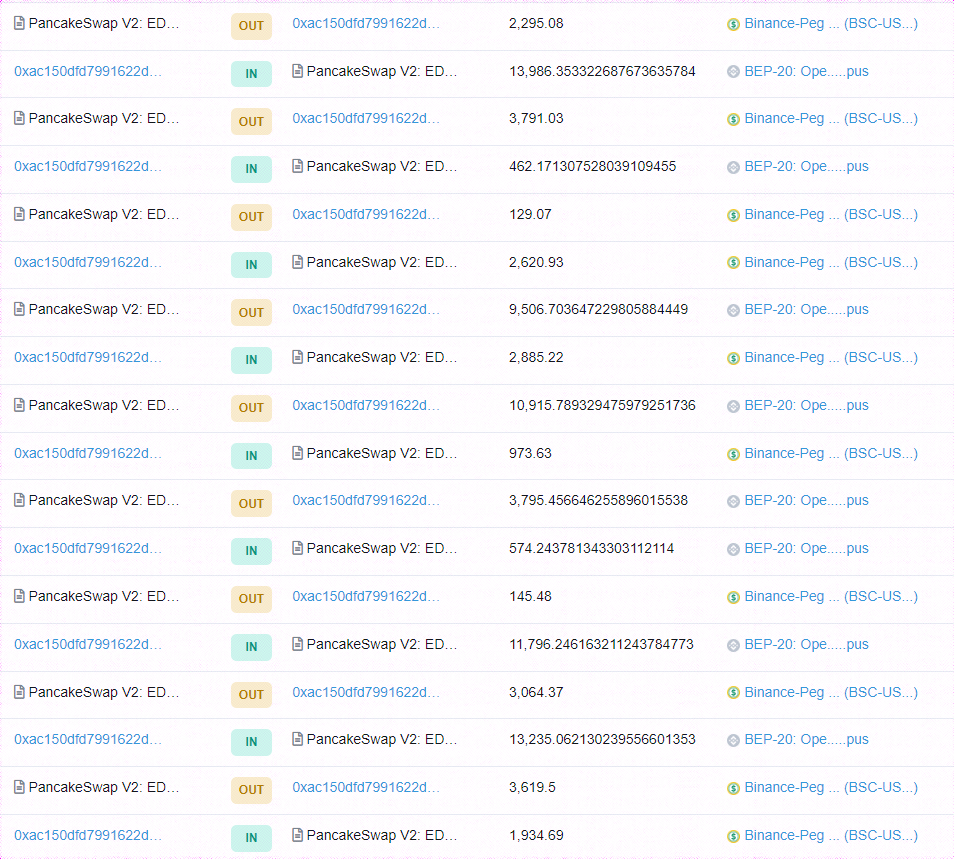Click the contract document icon in the 574.24 row
Image resolution: width=954 pixels, height=859 pixels.
click(297, 548)
